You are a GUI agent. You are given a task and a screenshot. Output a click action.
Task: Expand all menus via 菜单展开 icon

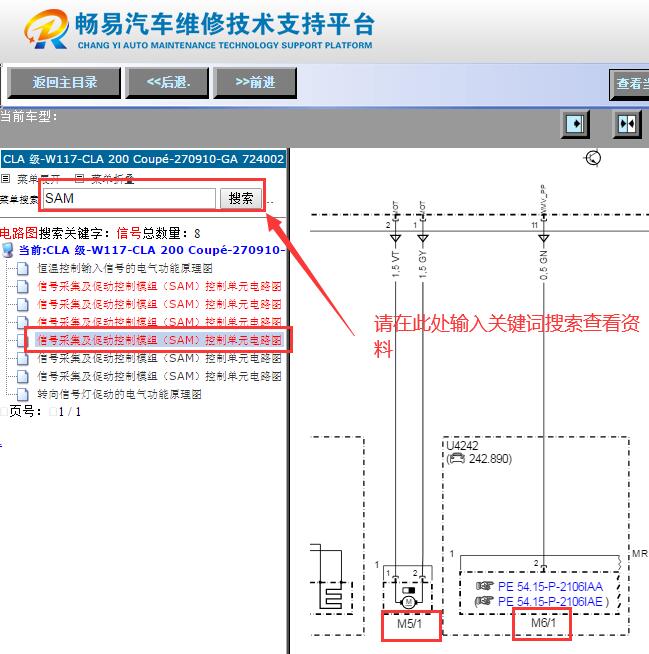pos(5,179)
